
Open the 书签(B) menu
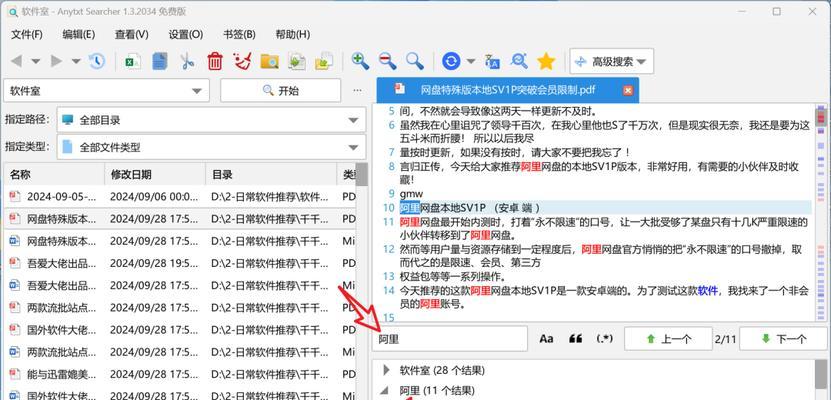[239, 34]
